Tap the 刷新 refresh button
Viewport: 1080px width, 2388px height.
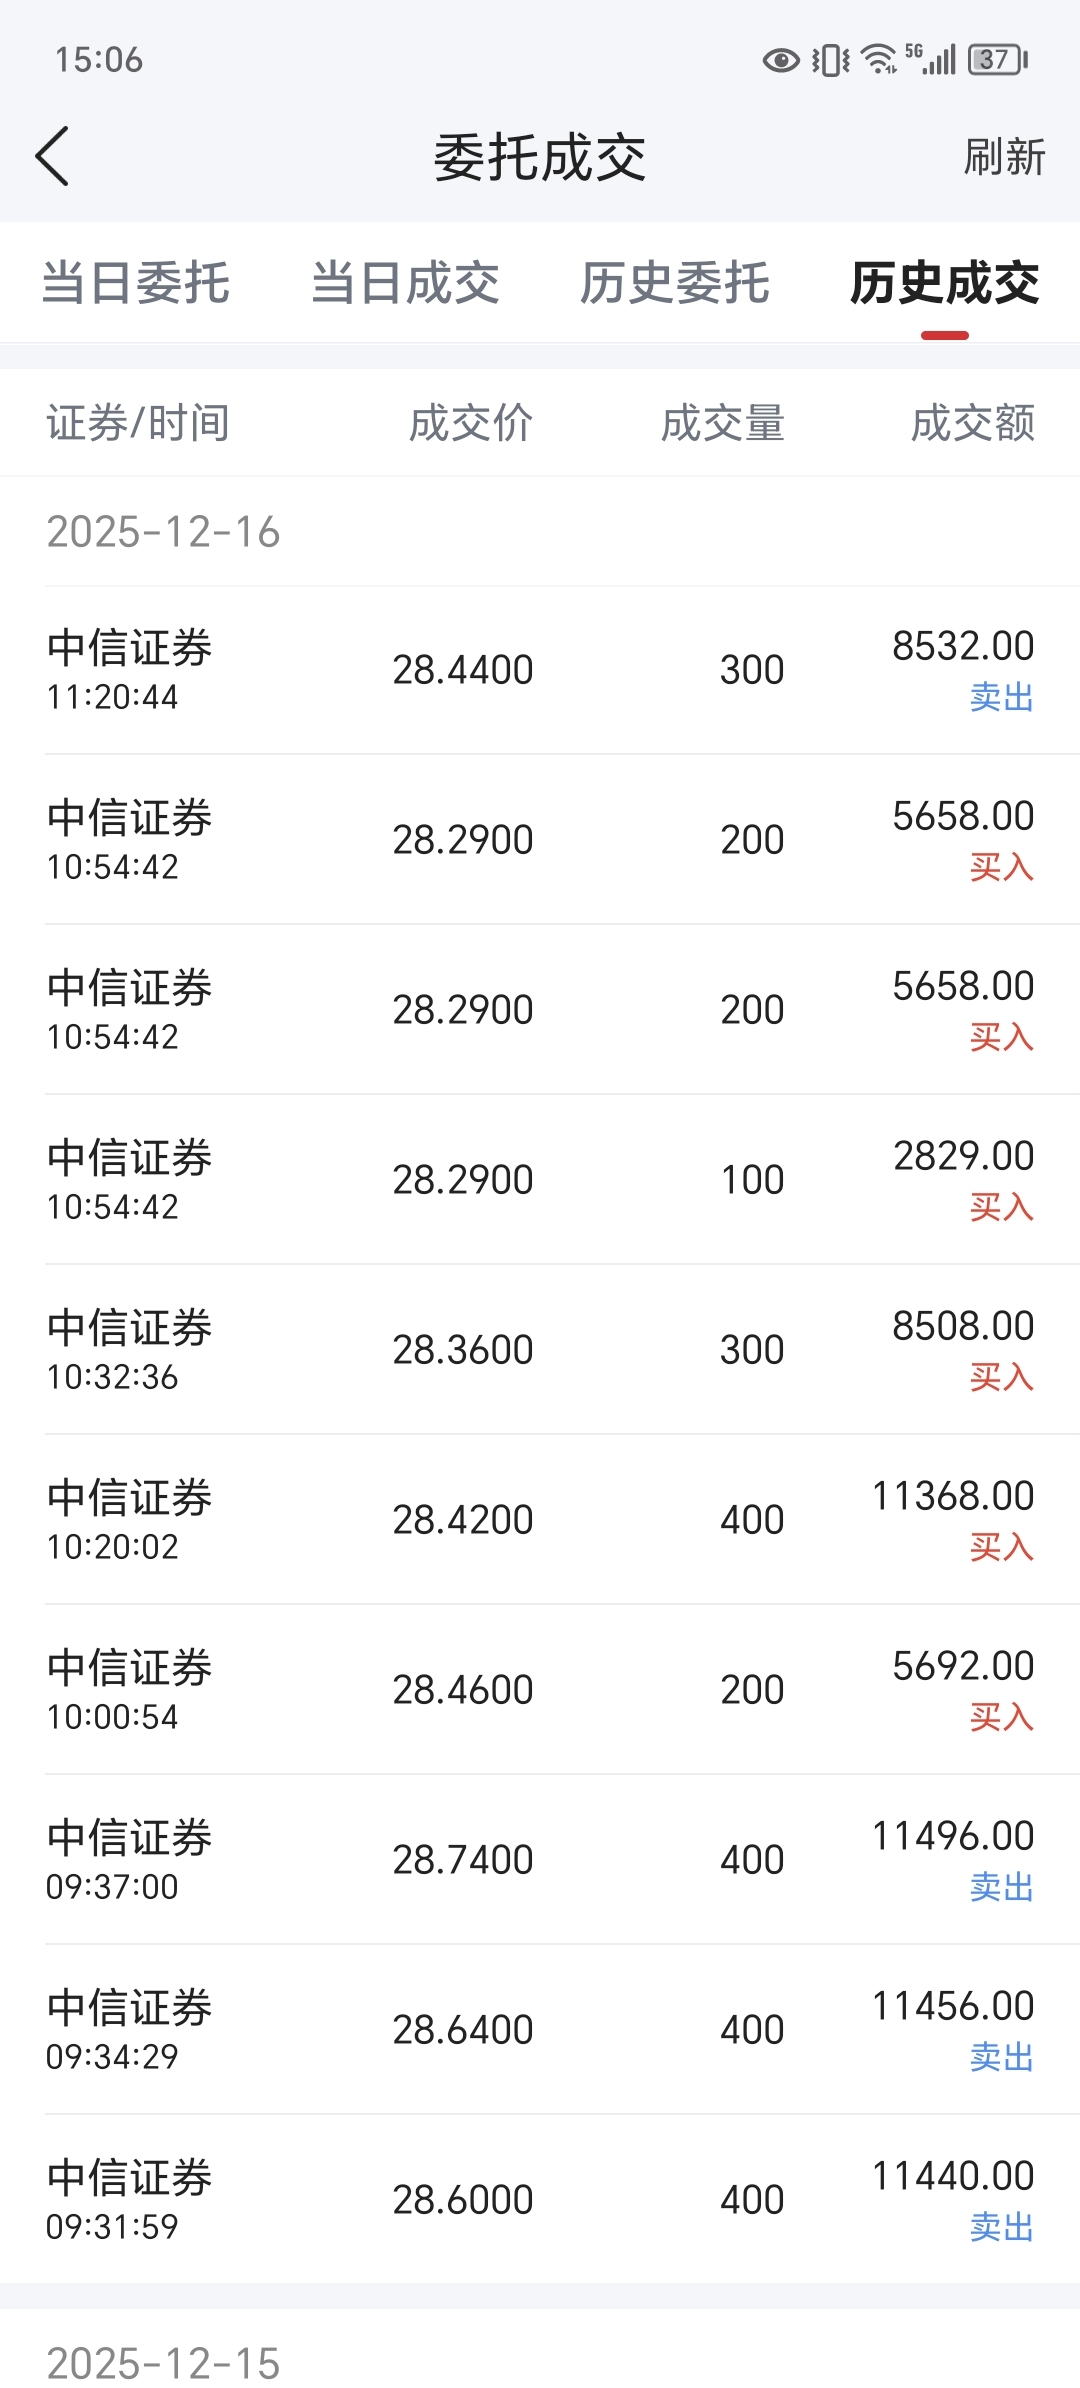click(x=1004, y=157)
